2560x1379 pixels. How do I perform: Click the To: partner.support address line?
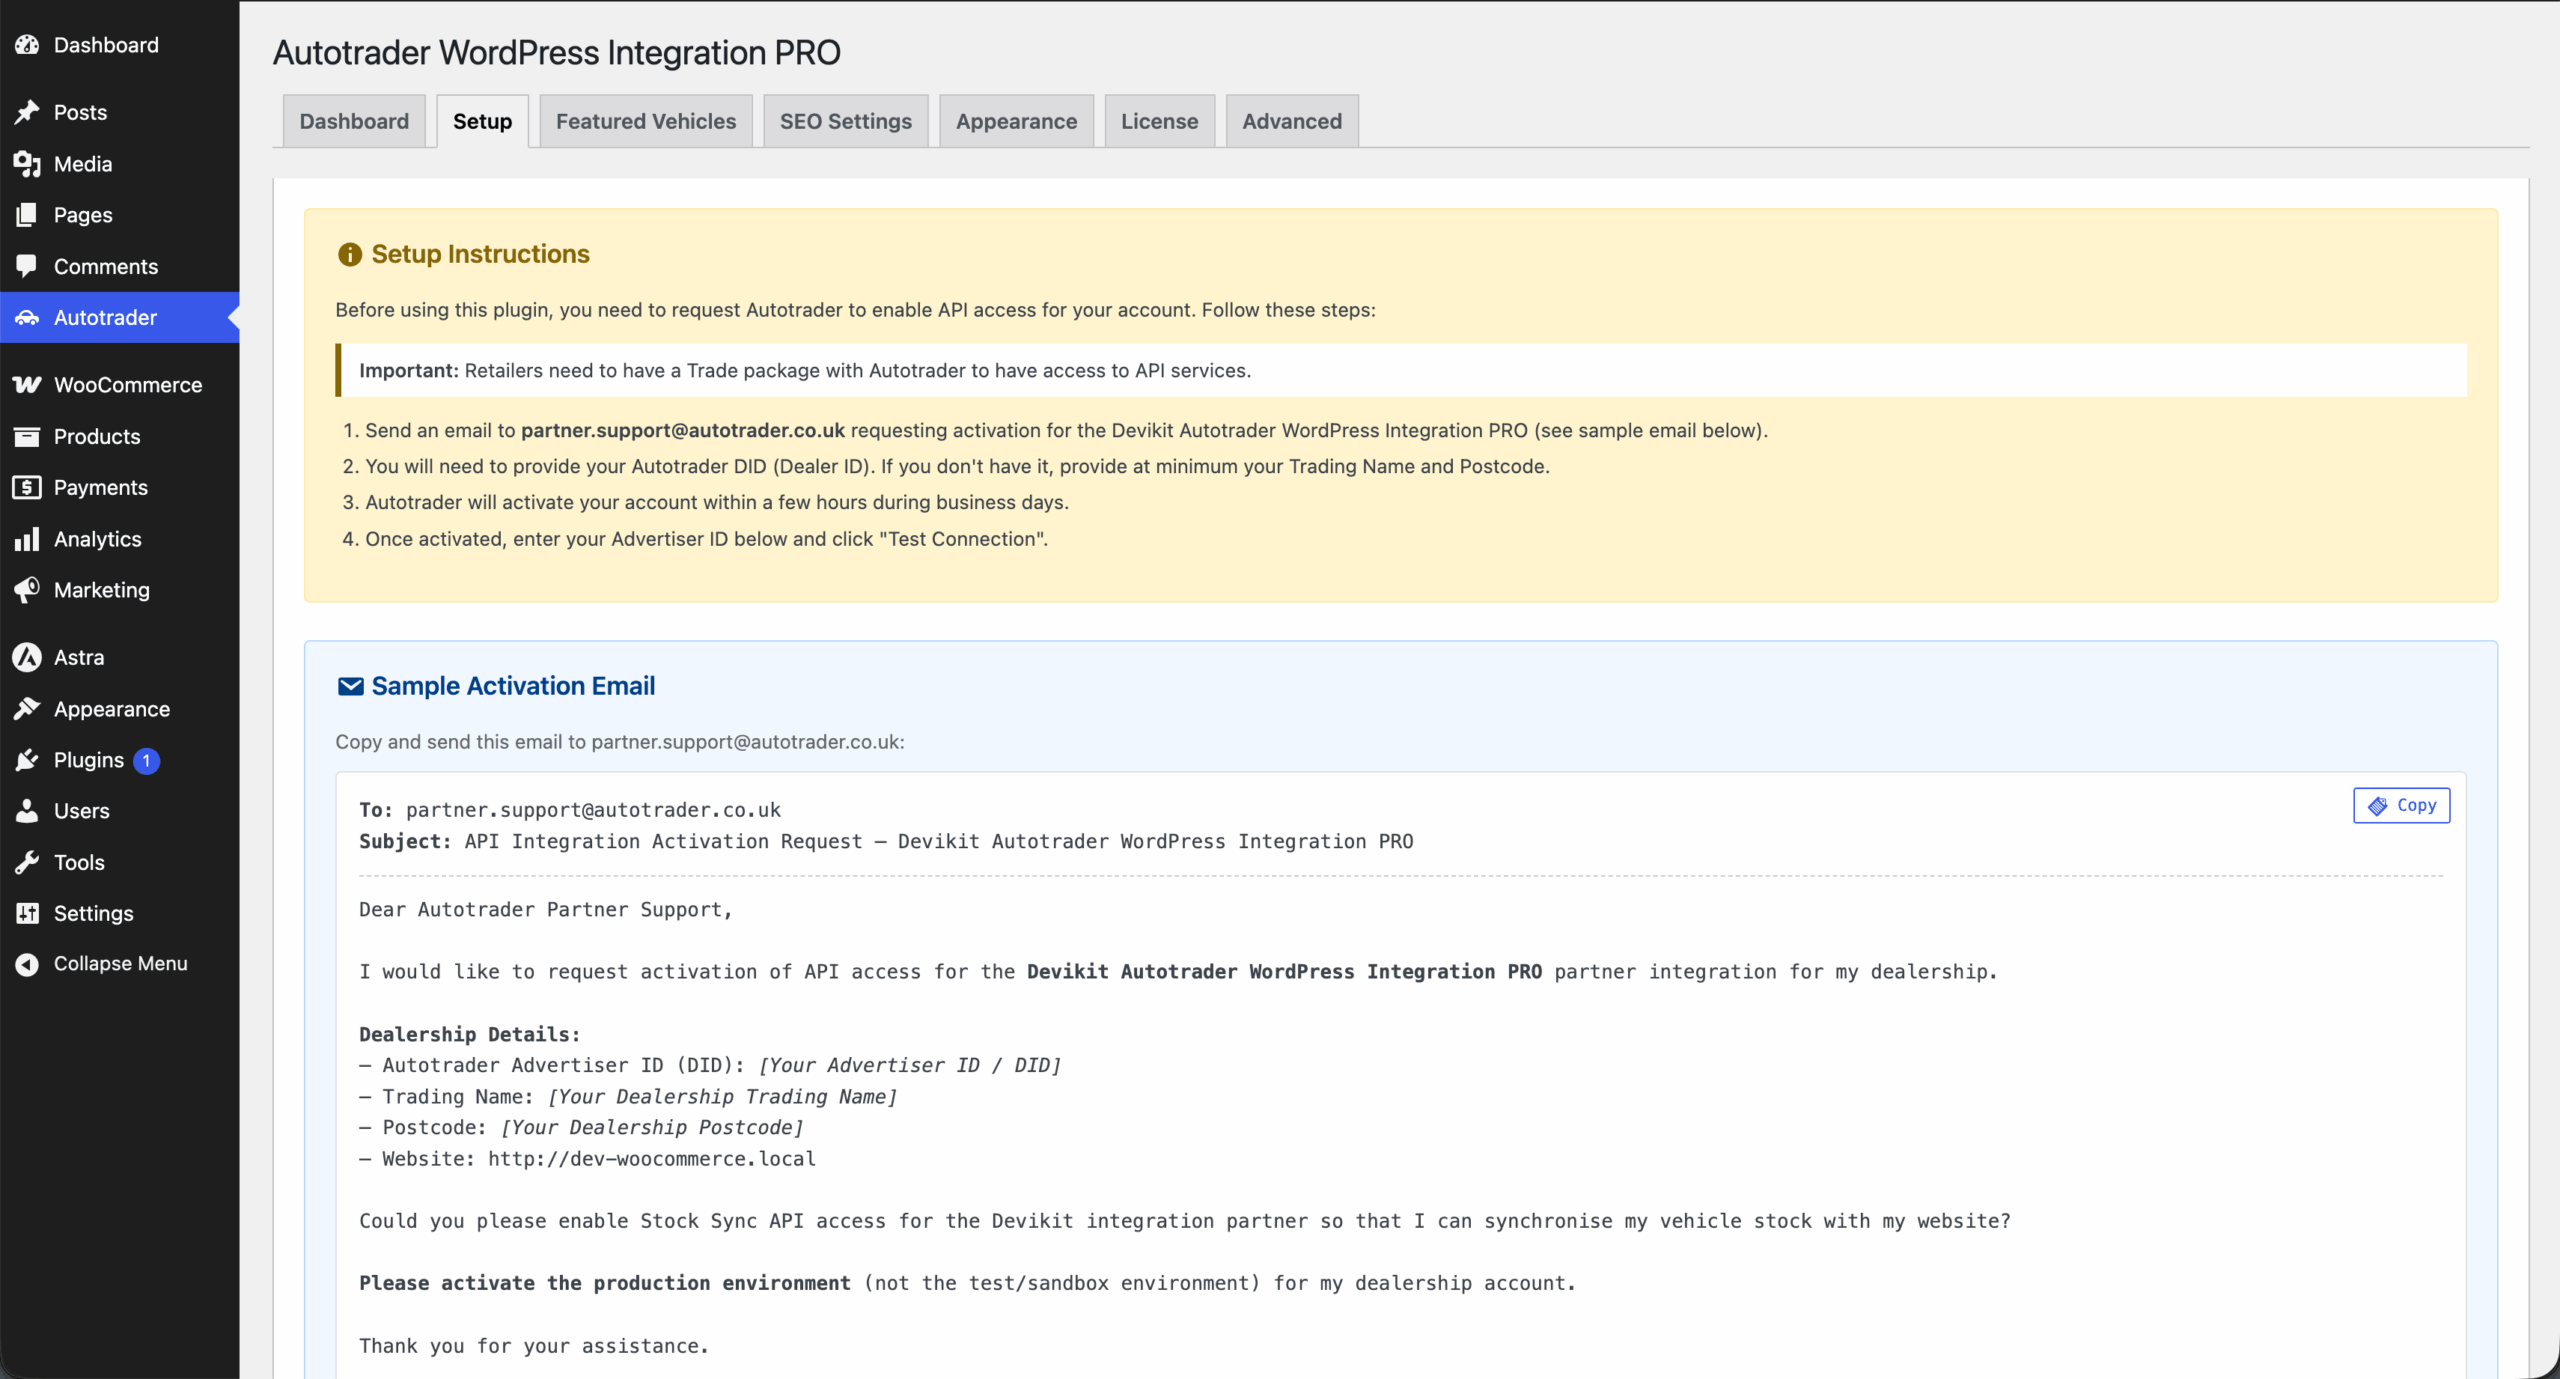(x=570, y=810)
